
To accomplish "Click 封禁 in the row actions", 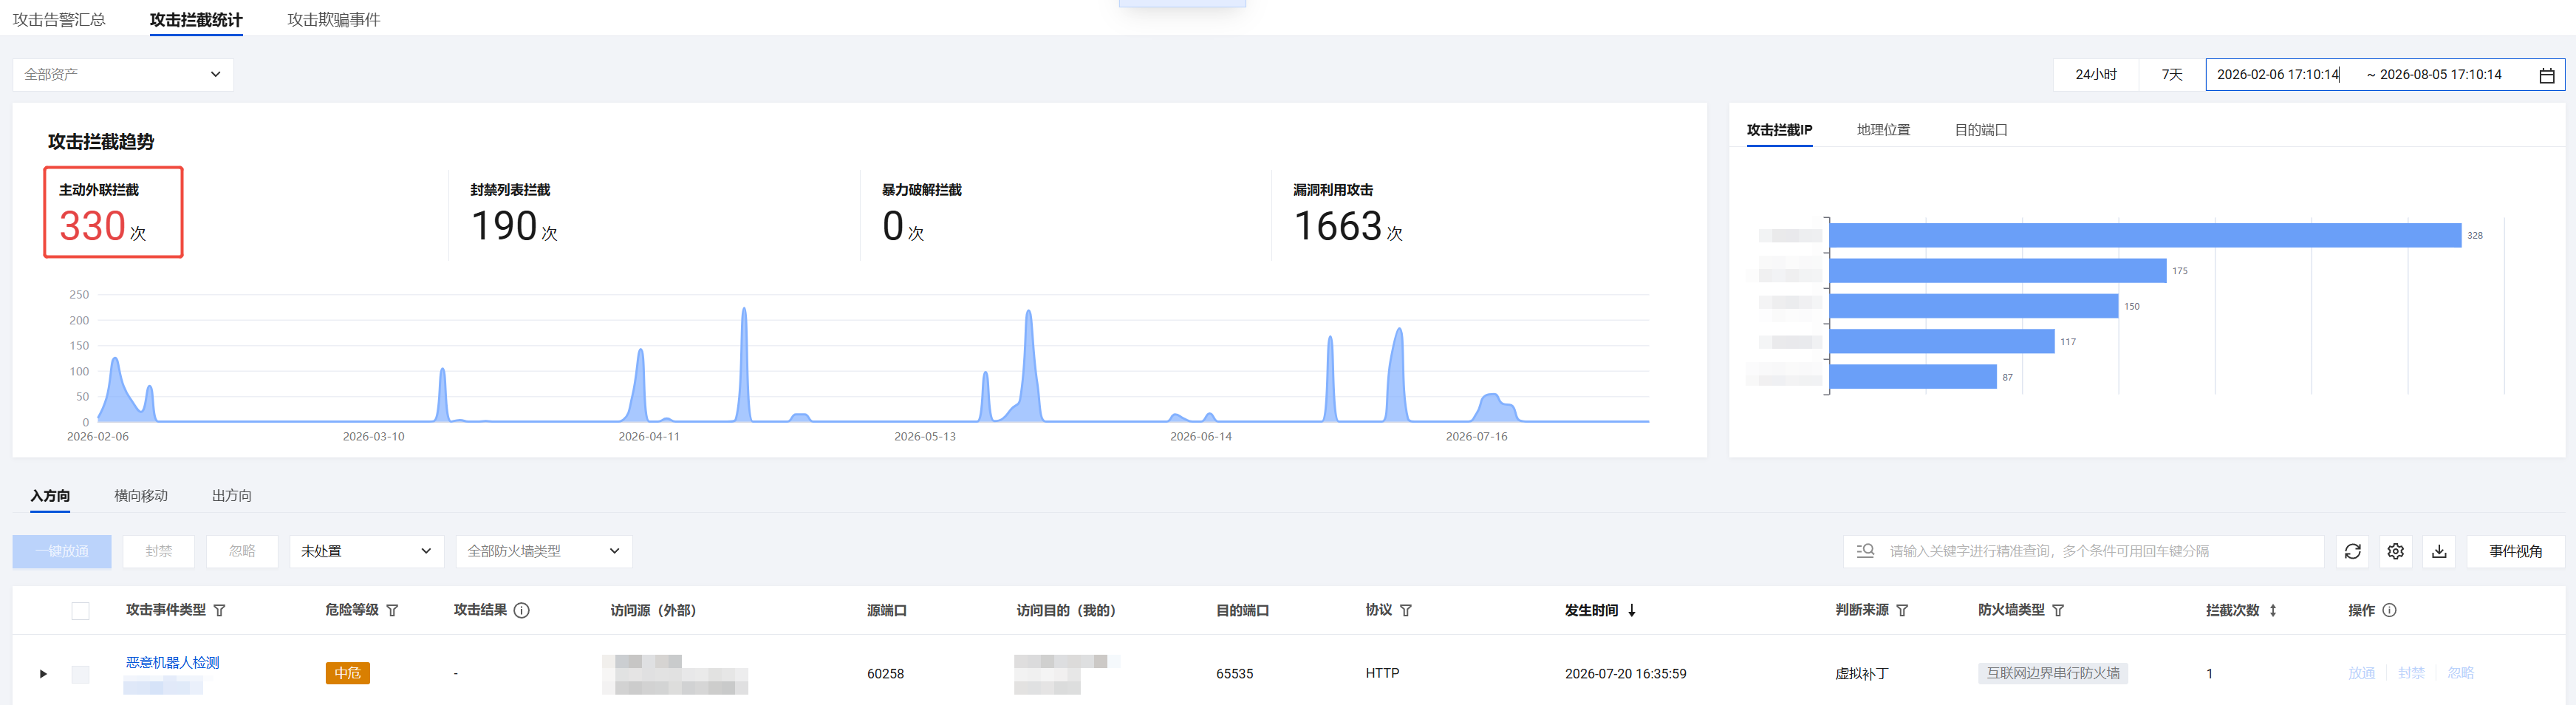I will click(x=2411, y=674).
